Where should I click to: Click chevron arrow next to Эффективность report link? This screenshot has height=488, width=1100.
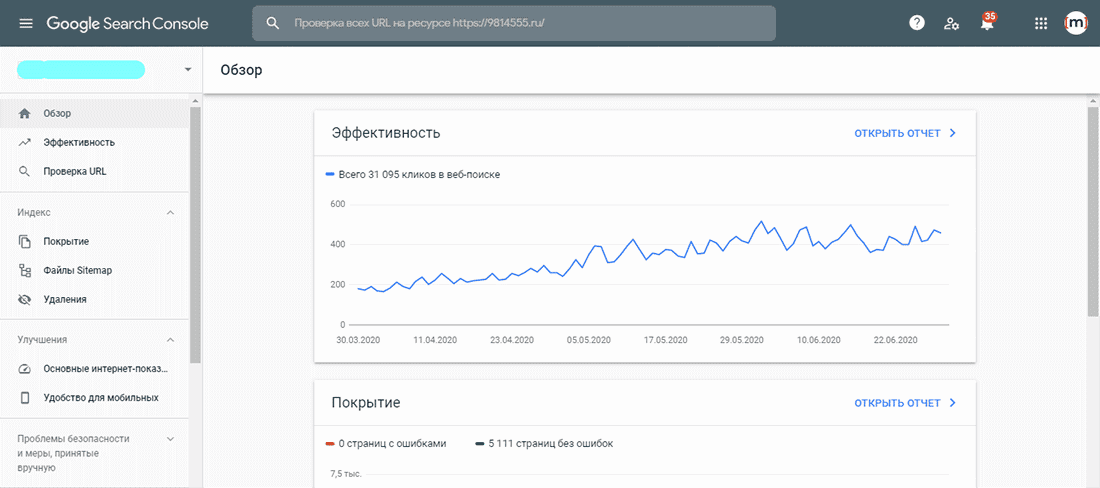pyautogui.click(x=953, y=133)
